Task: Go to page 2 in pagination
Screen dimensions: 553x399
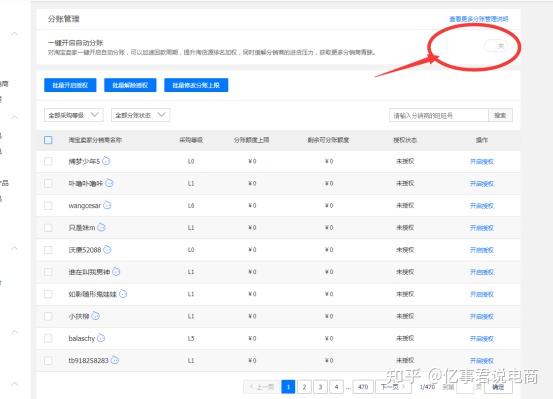Action: click(304, 387)
